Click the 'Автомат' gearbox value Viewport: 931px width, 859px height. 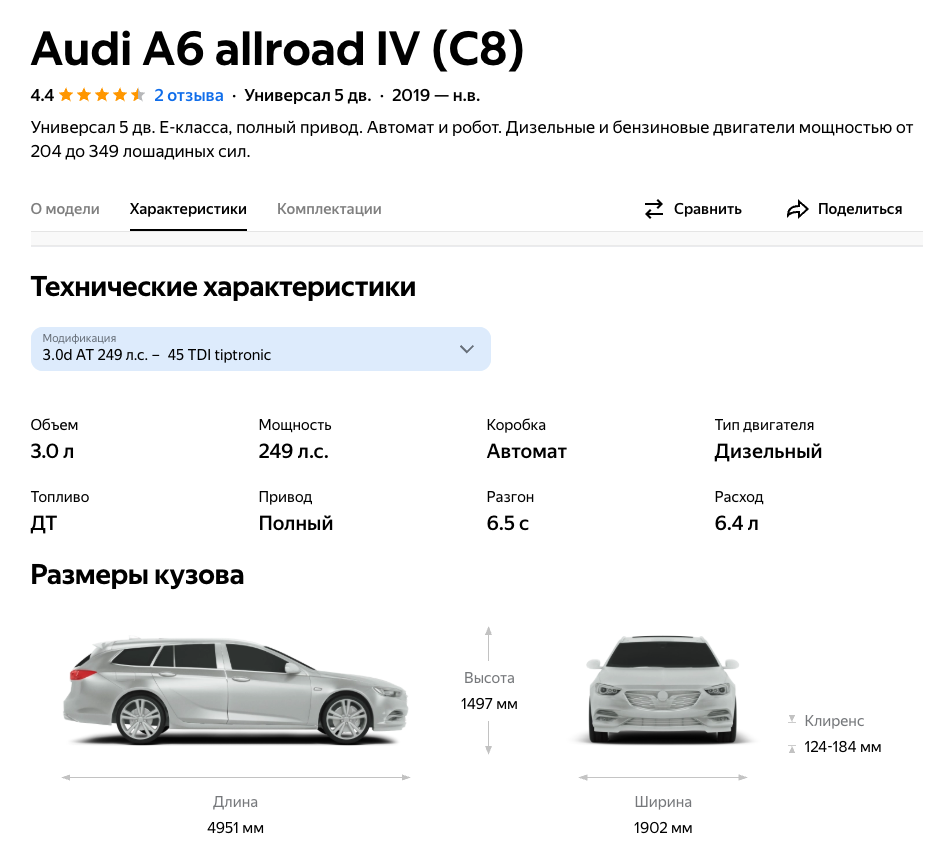pos(527,451)
